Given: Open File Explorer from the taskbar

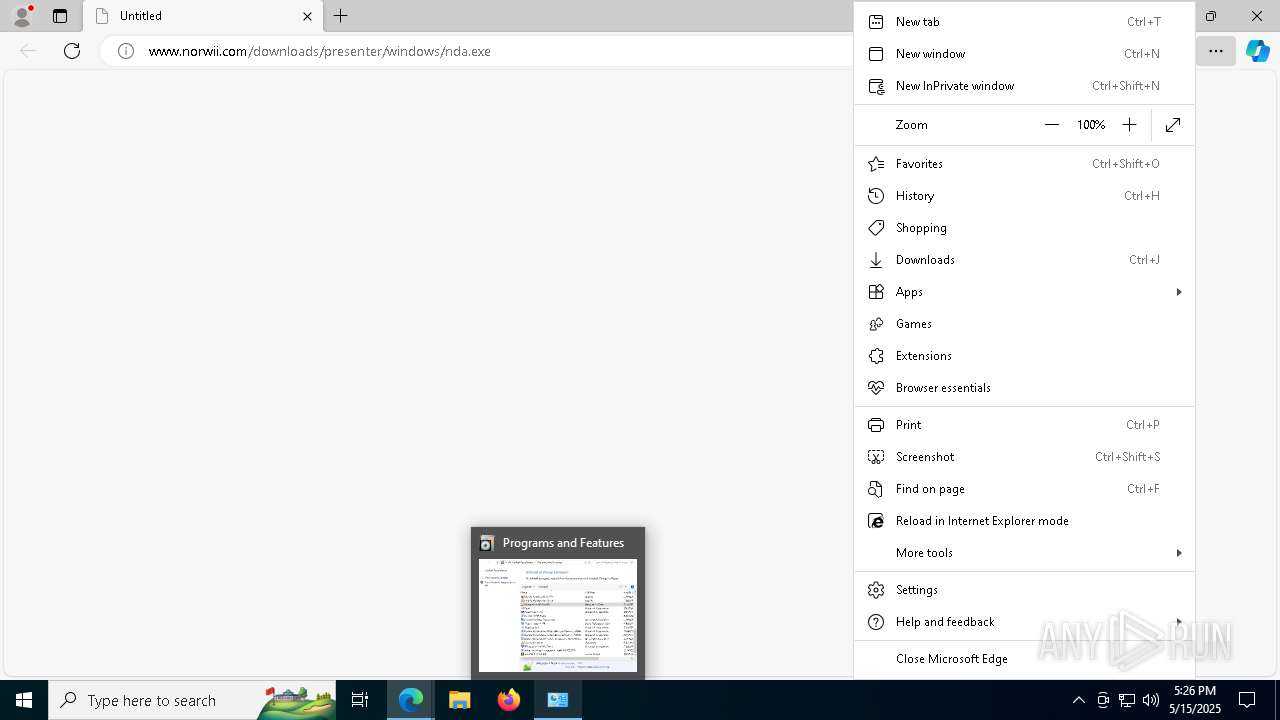Looking at the screenshot, I should 460,700.
